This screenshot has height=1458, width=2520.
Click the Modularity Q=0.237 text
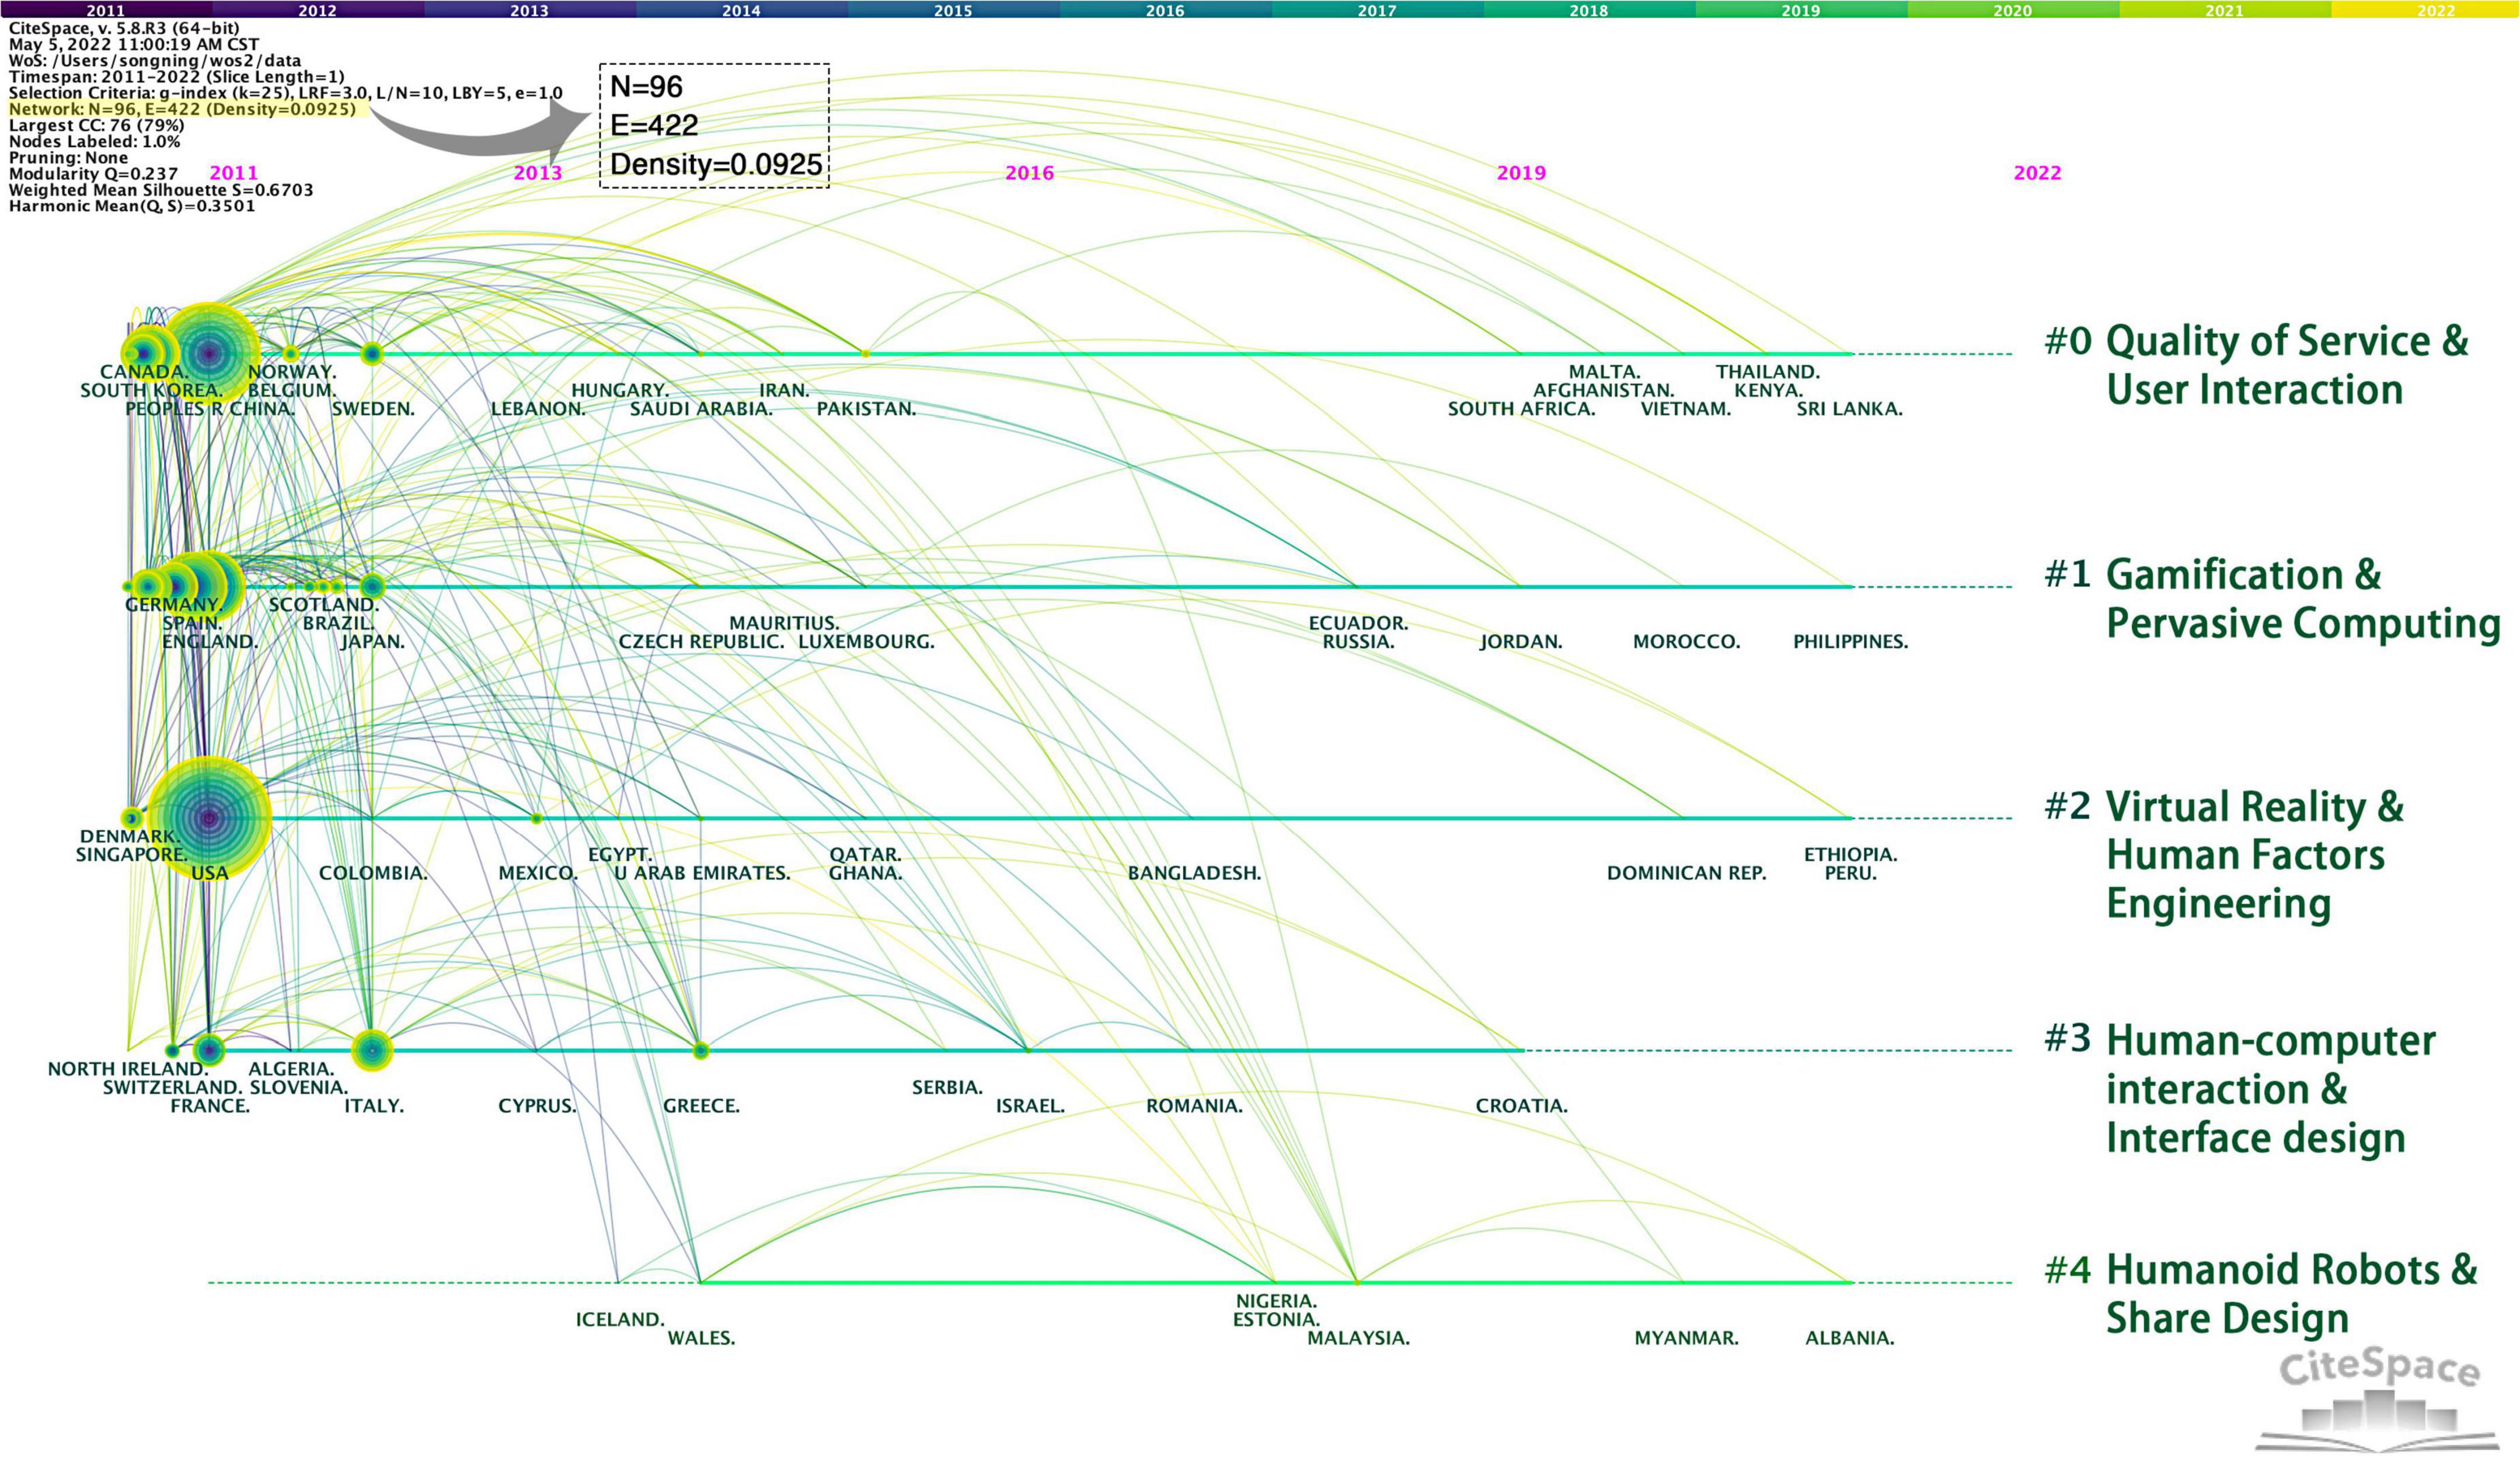(x=93, y=173)
